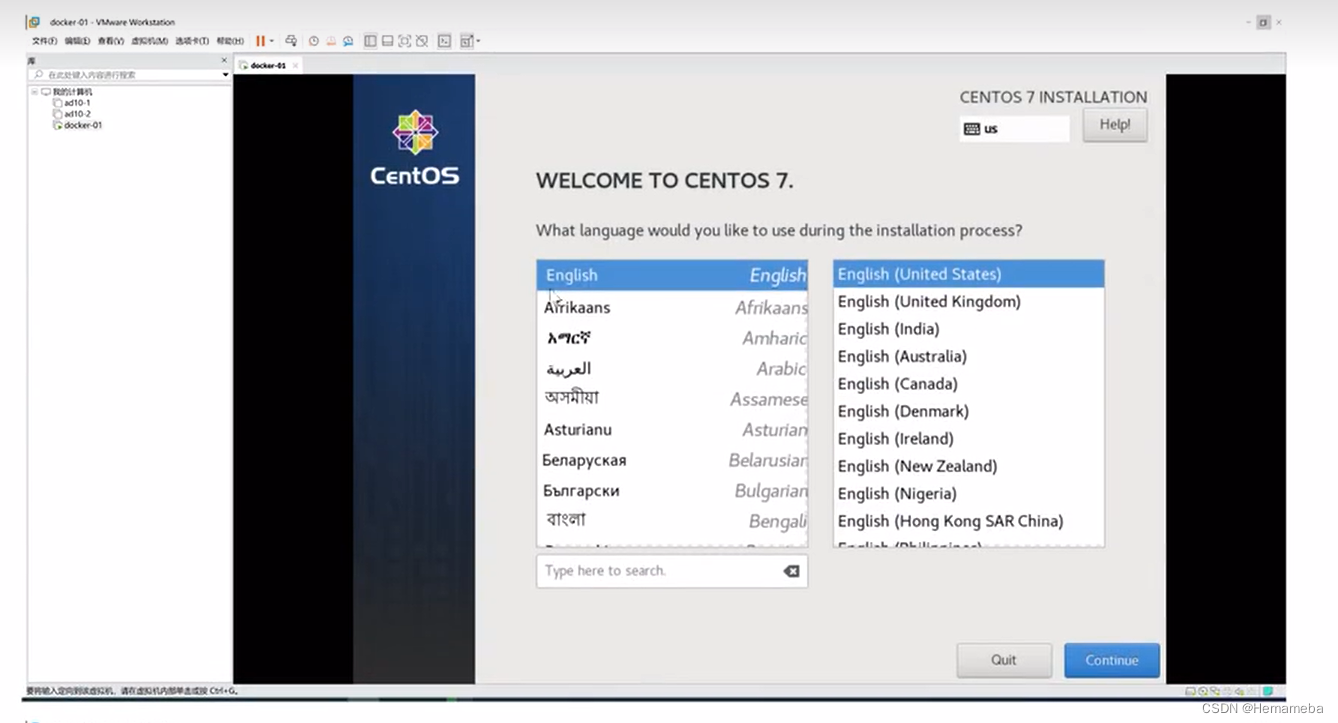Image resolution: width=1338 pixels, height=723 pixels.
Task: Toggle the library sidebar visibility icon
Action: tap(371, 41)
